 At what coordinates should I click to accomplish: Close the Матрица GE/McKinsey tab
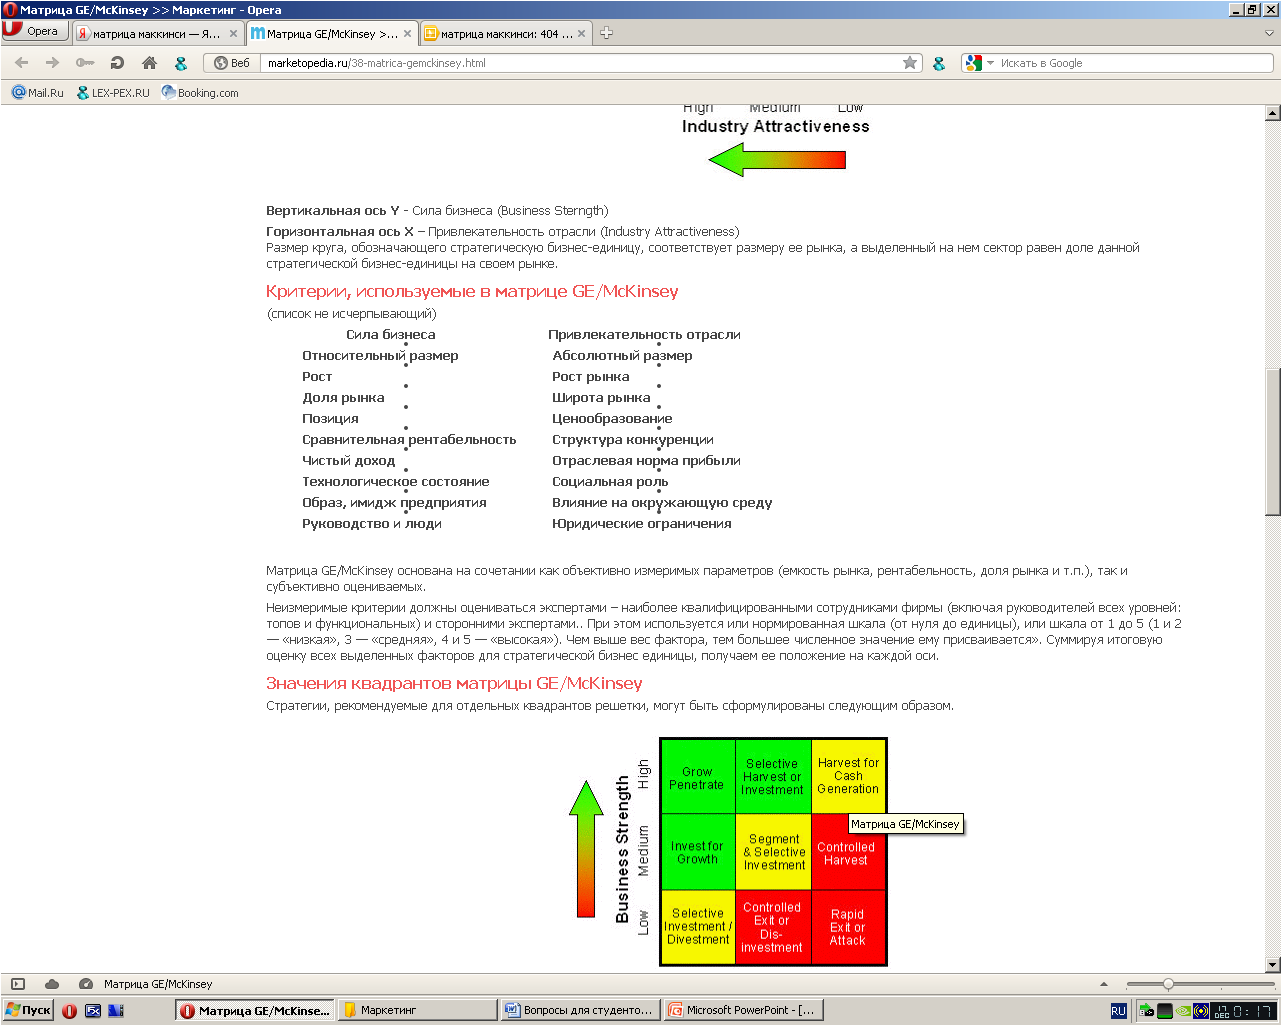(x=408, y=33)
